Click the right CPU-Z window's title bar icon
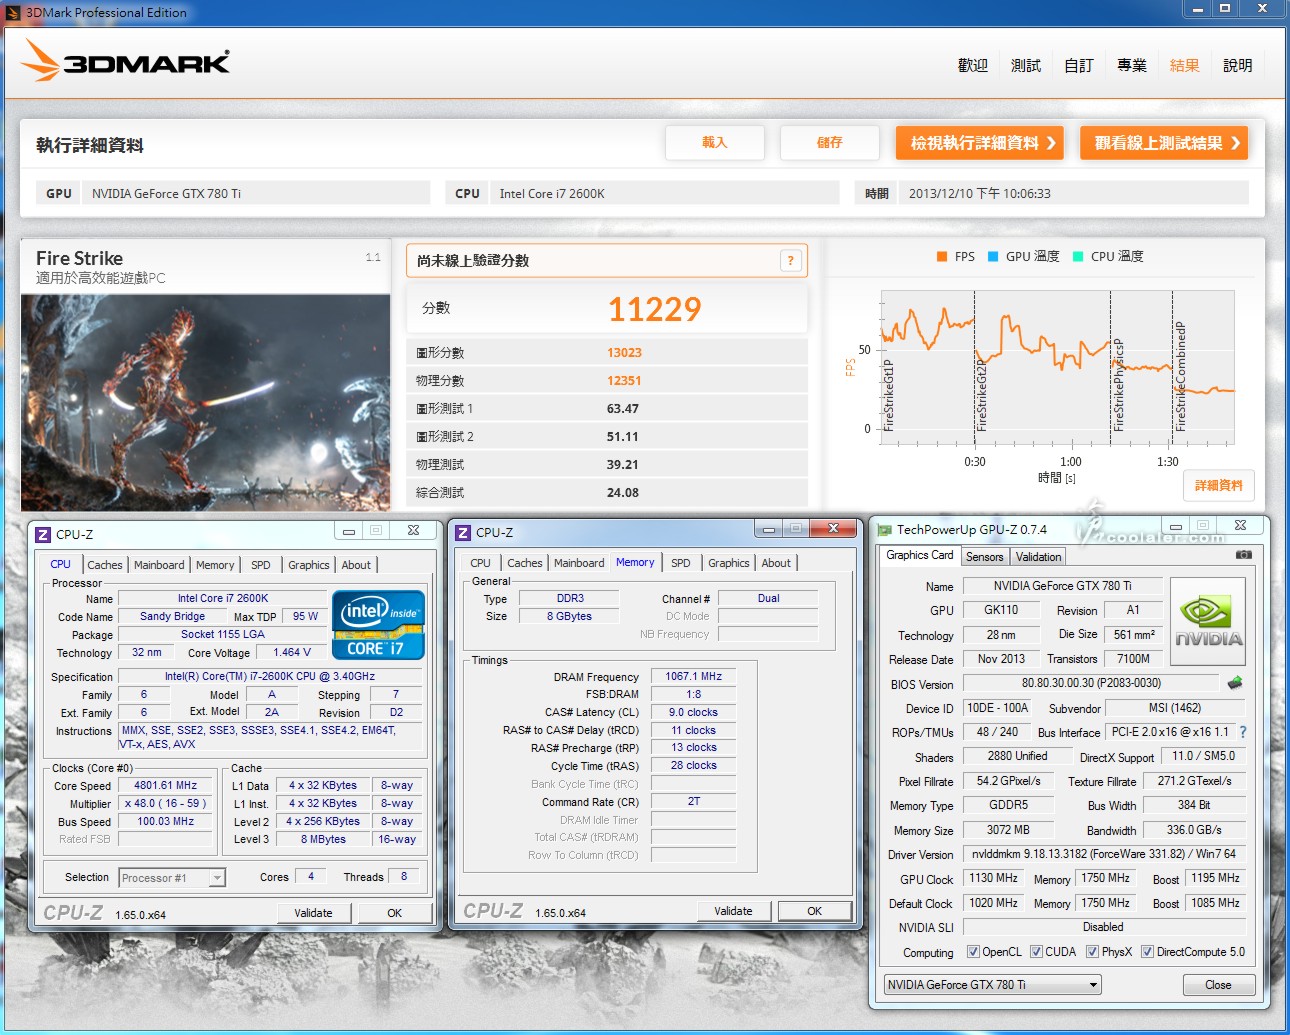Viewport: 1290px width, 1035px height. (463, 532)
